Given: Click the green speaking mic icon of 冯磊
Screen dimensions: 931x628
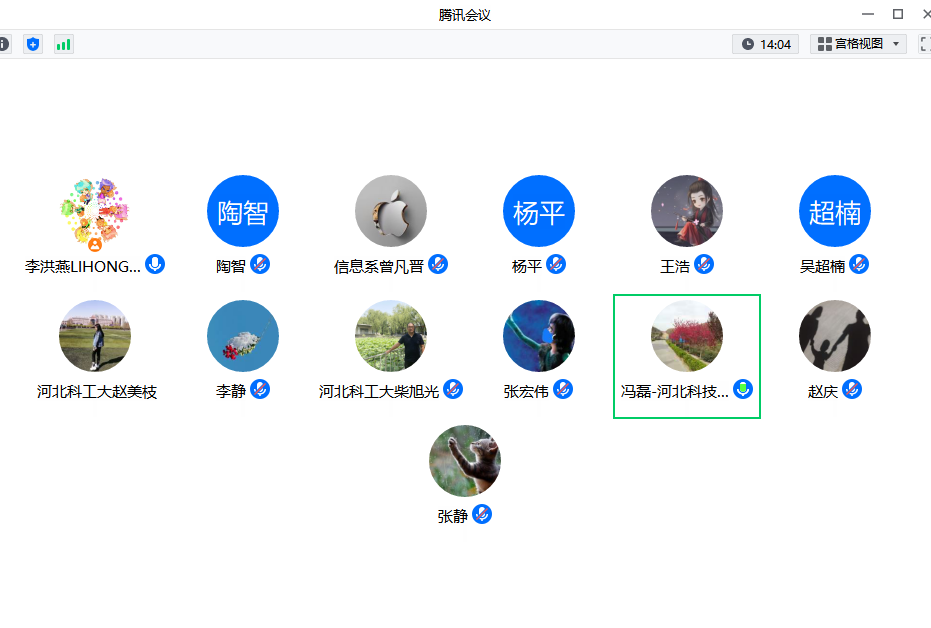Looking at the screenshot, I should coord(743,389).
